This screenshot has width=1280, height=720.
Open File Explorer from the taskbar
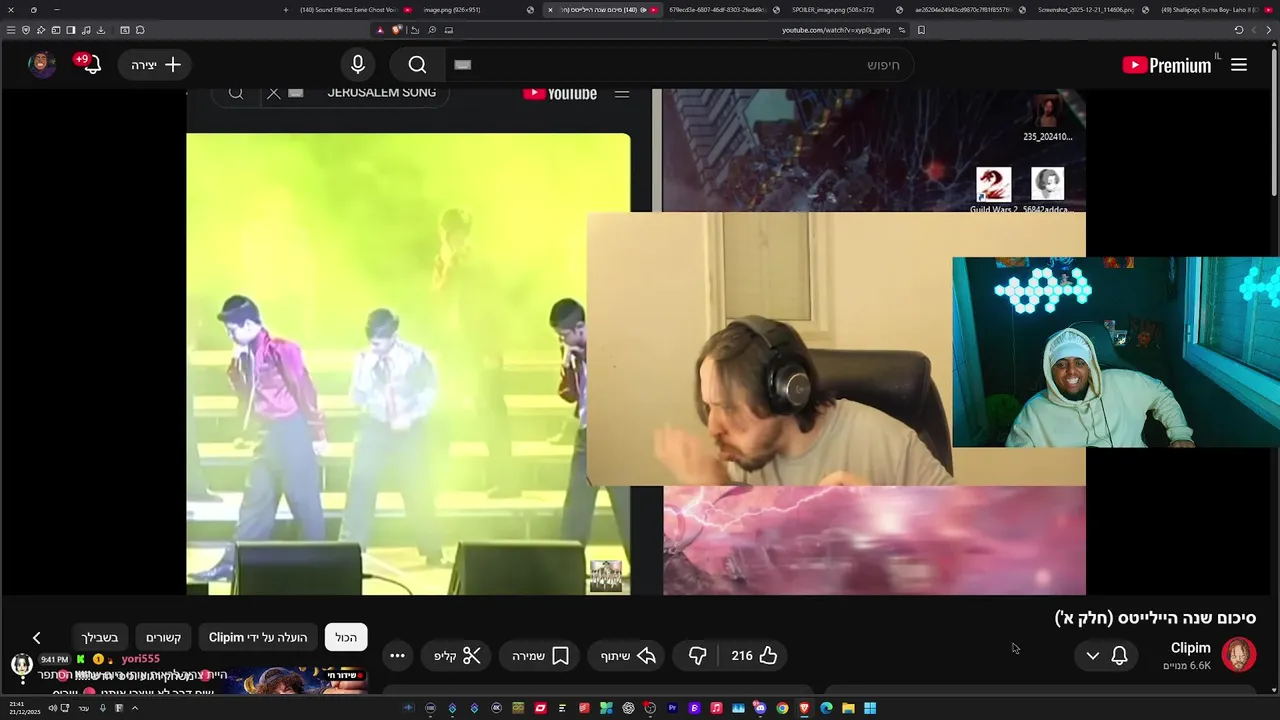tap(848, 708)
